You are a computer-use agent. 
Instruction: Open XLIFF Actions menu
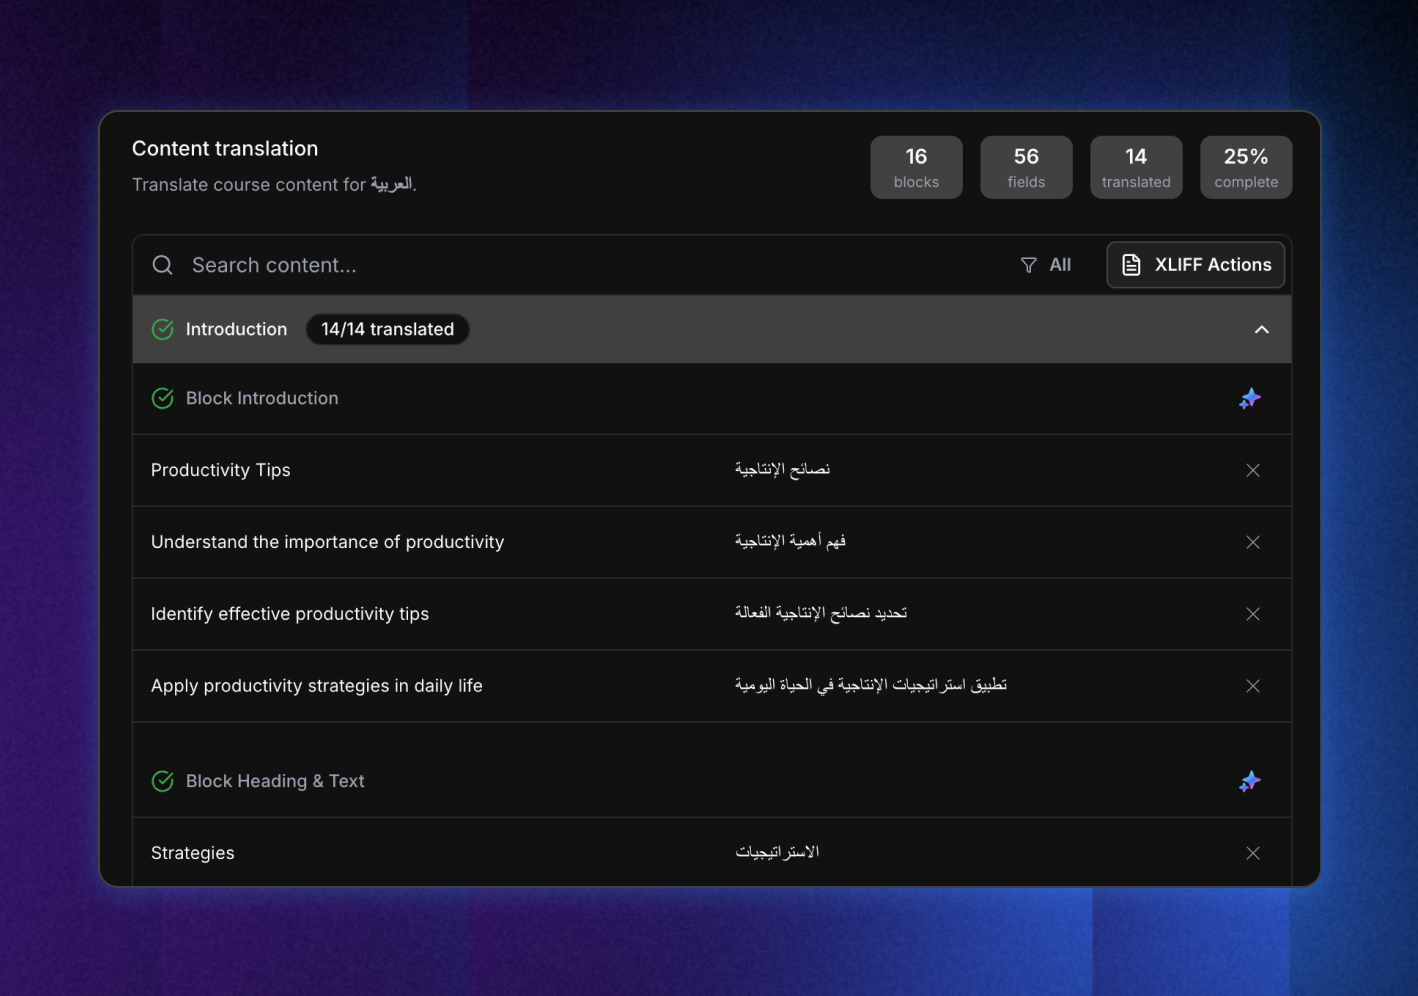pos(1195,265)
